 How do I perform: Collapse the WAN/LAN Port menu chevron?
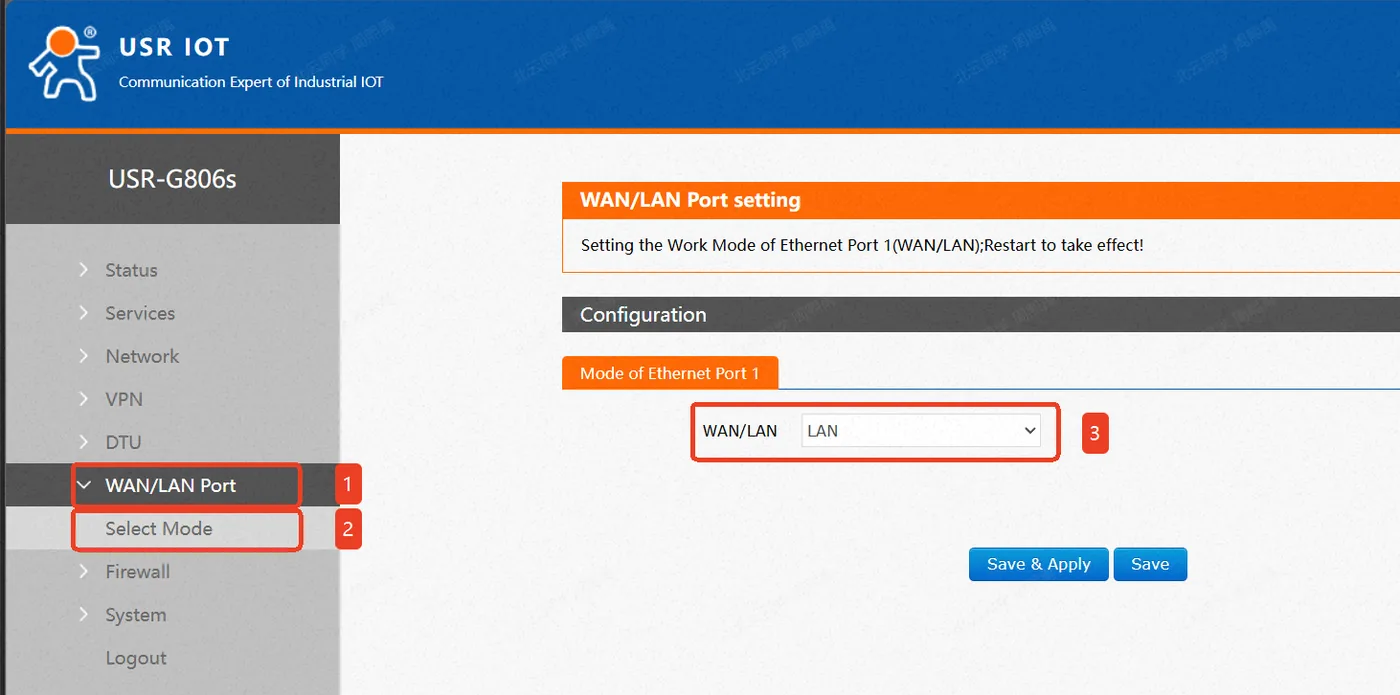(x=84, y=486)
